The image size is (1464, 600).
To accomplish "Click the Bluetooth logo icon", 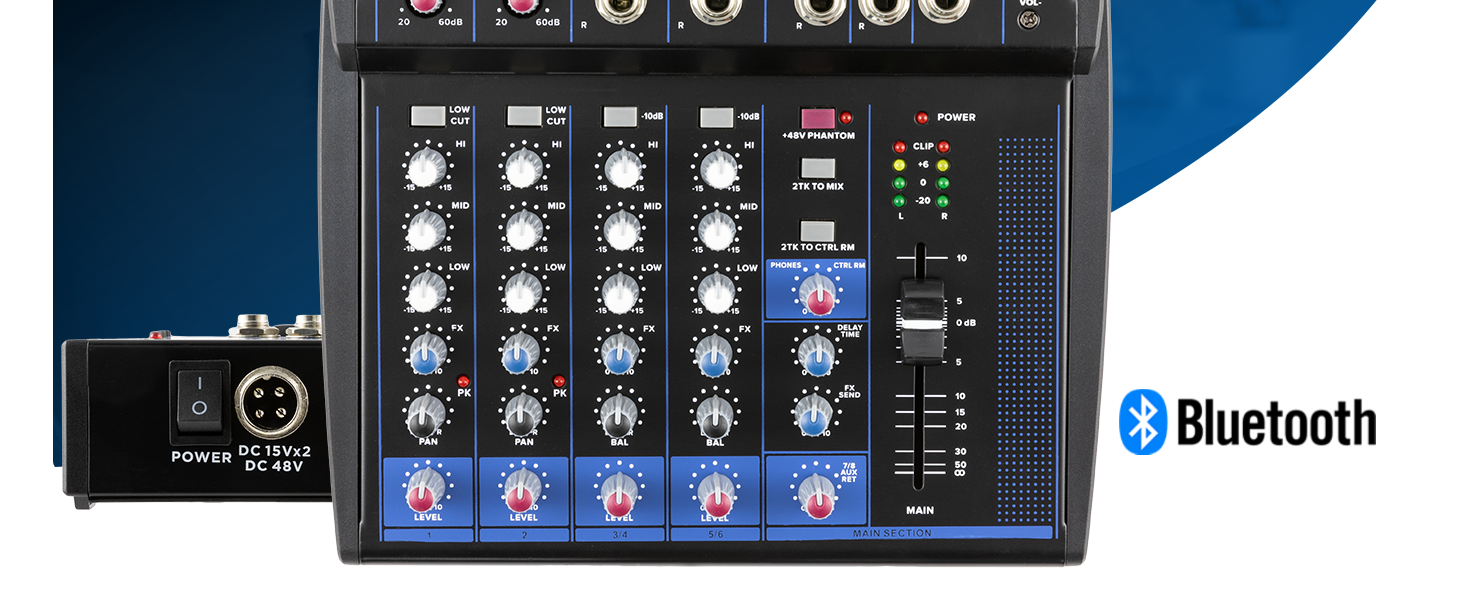I will pos(1142,422).
